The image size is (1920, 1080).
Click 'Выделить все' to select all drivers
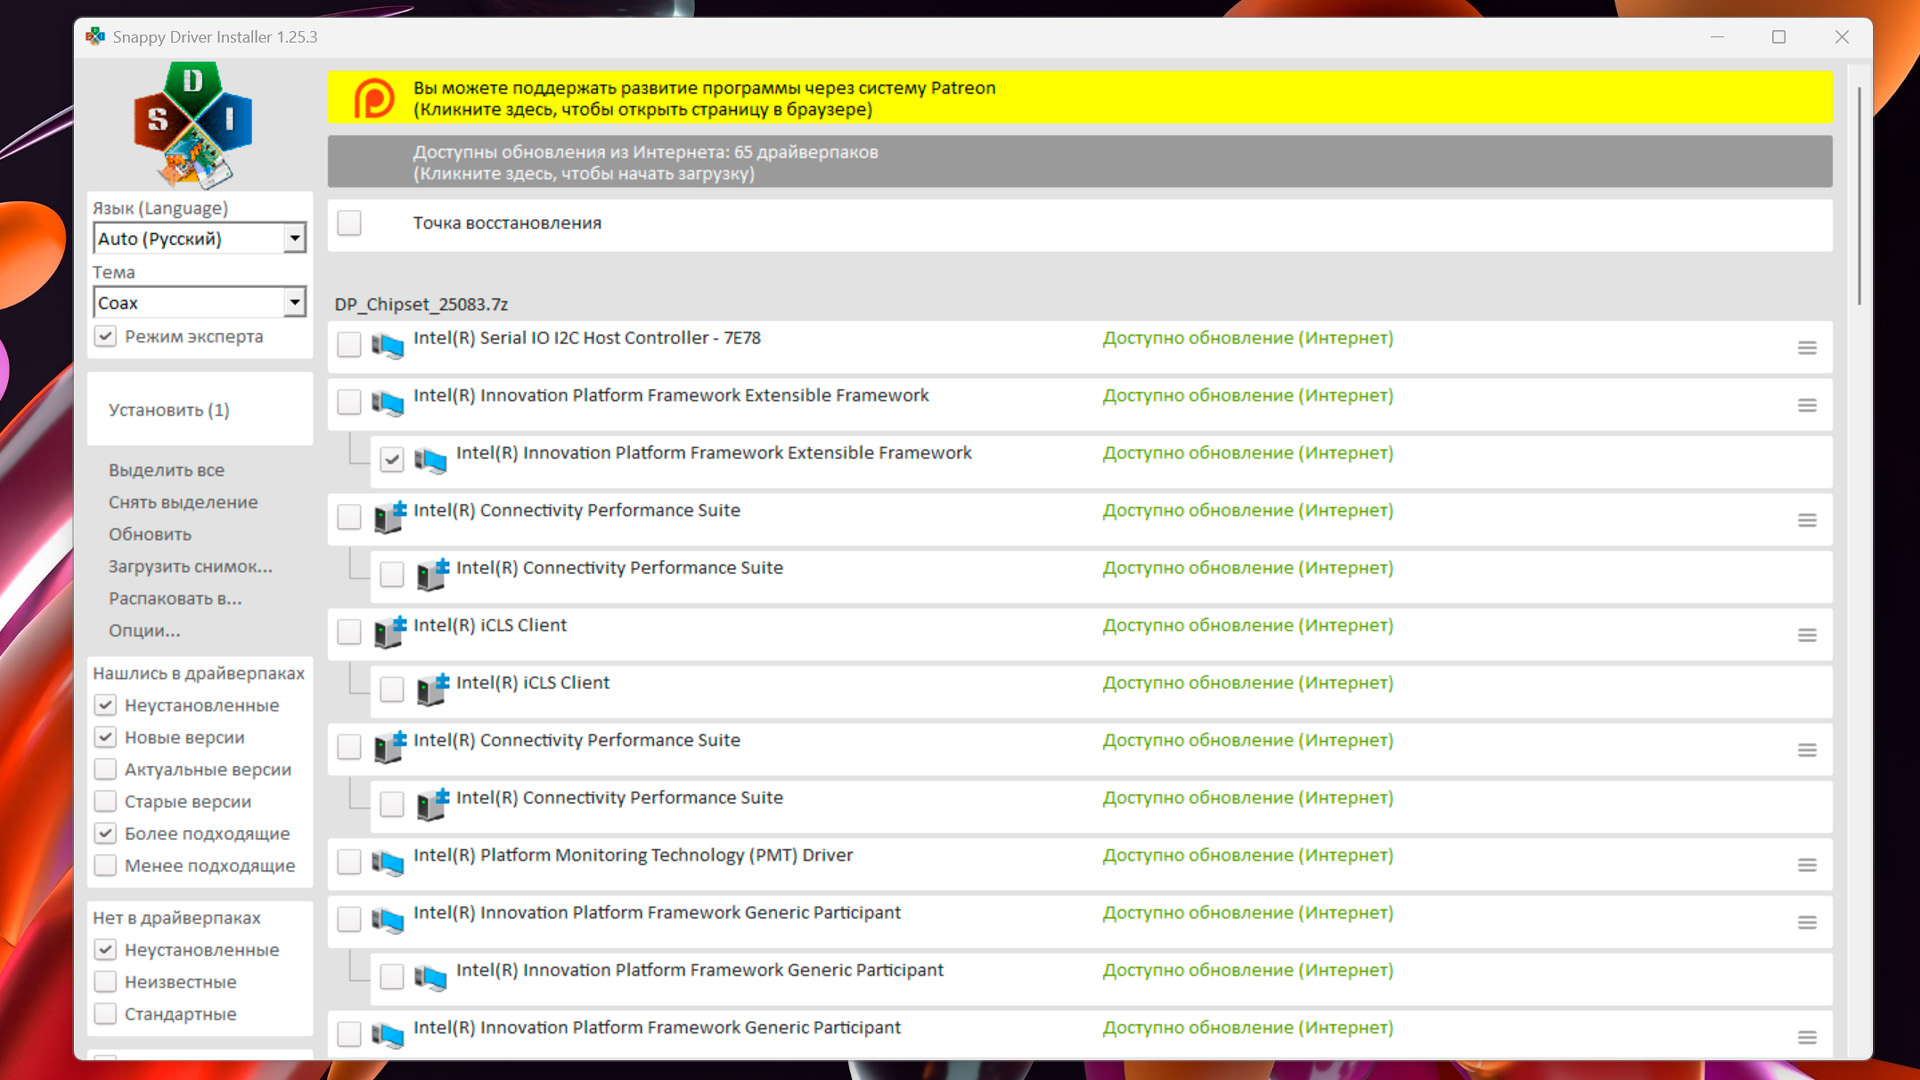pos(166,470)
